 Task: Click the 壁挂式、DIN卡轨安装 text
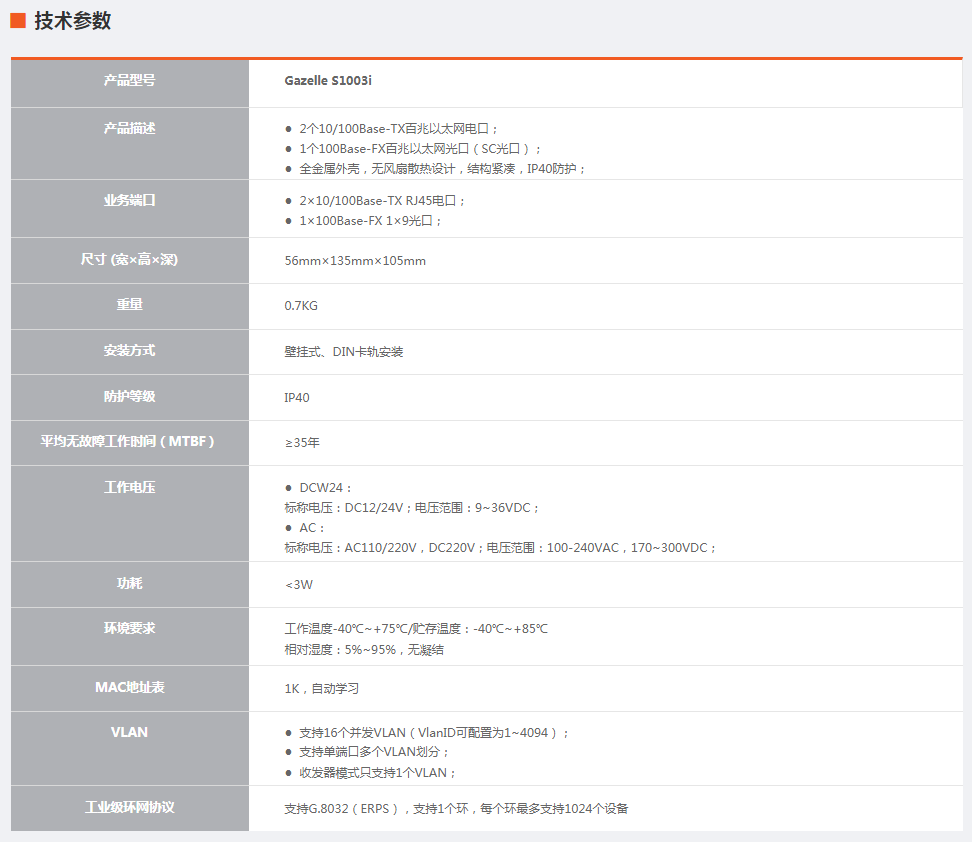tap(344, 352)
